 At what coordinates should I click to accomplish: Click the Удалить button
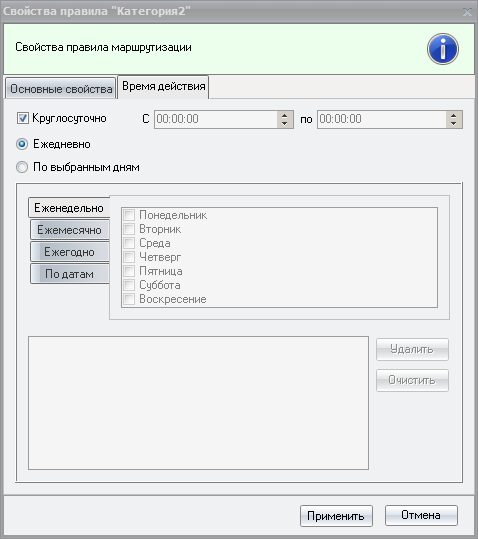(412, 349)
